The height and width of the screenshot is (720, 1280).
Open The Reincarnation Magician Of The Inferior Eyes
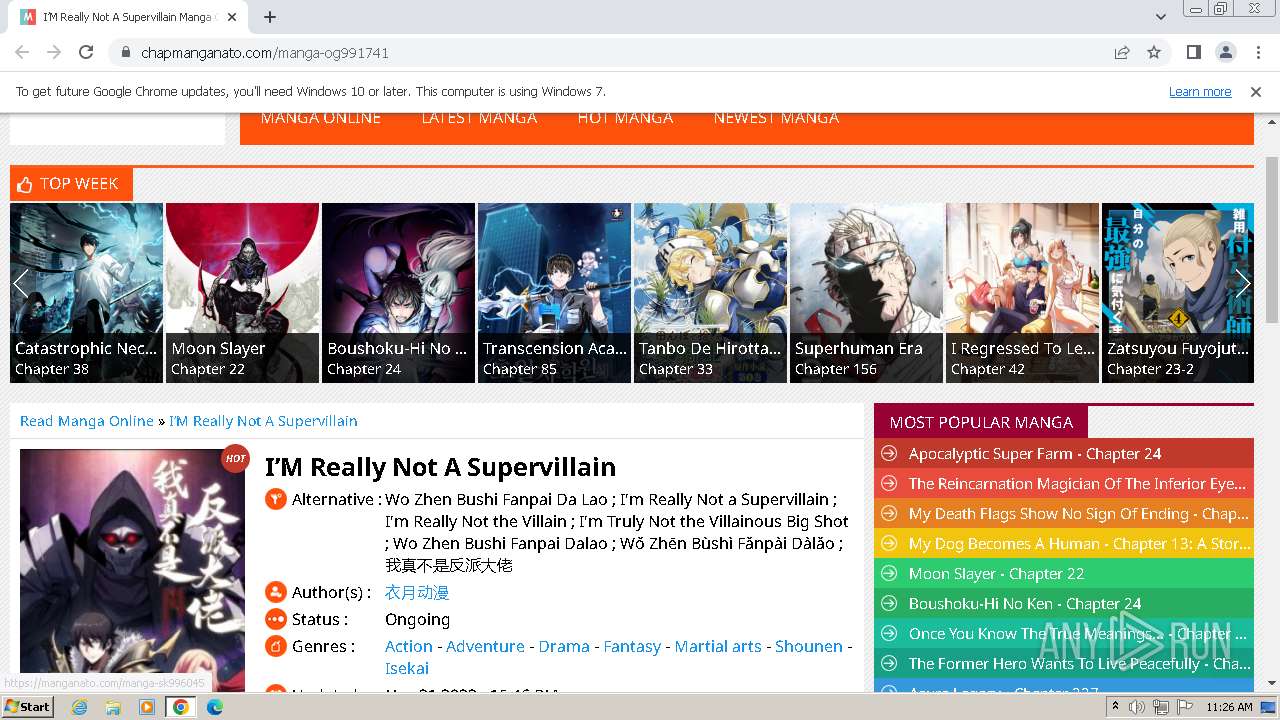[x=1079, y=484]
